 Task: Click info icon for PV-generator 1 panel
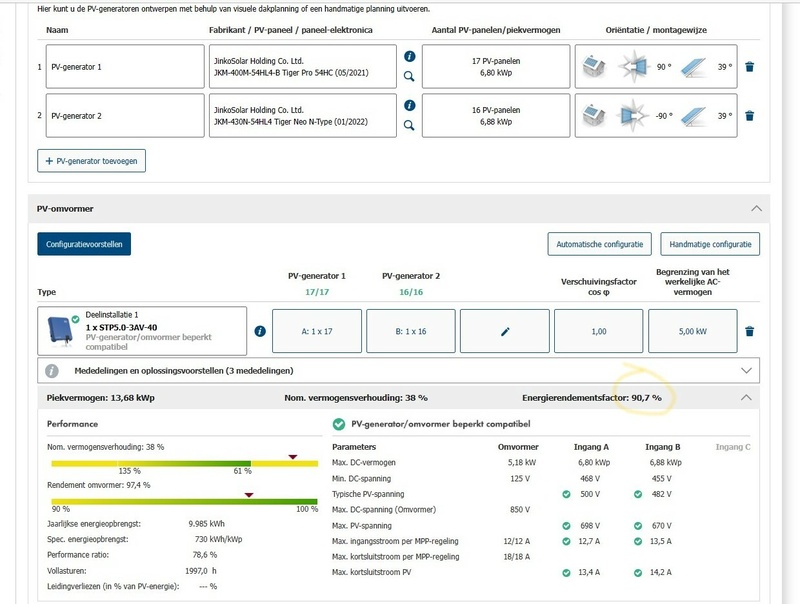coord(409,57)
